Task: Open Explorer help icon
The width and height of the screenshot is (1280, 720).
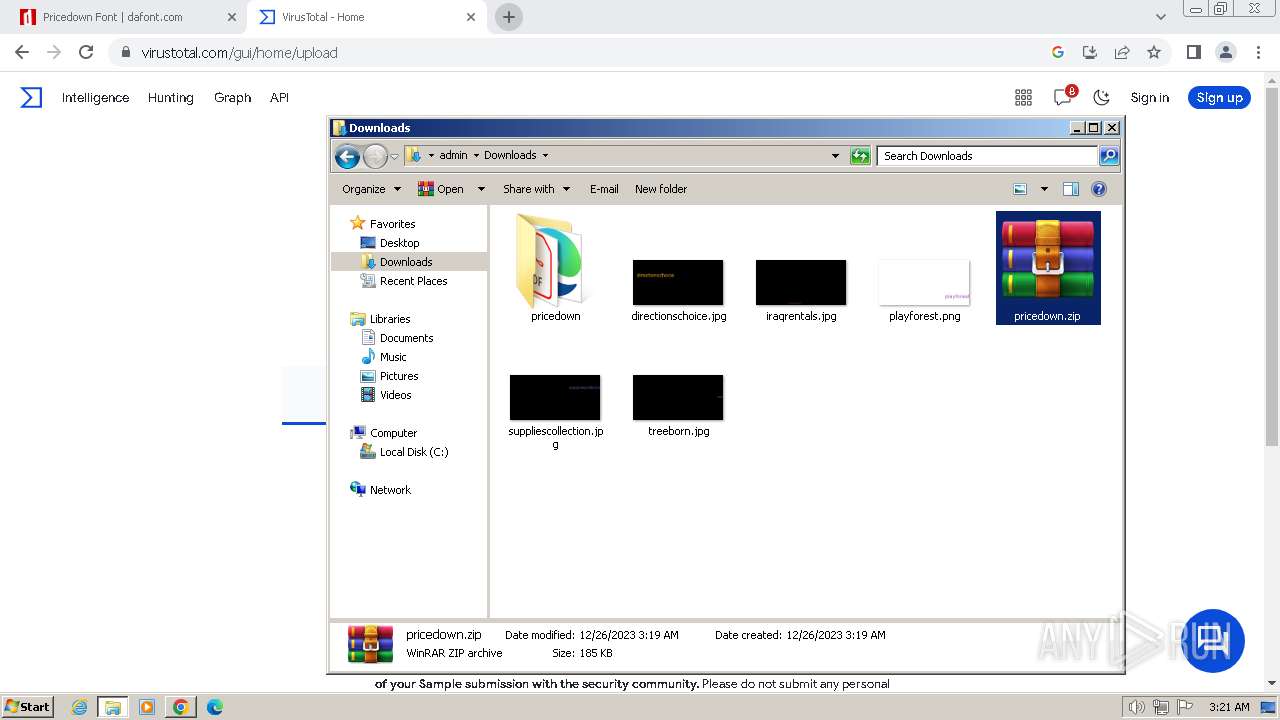Action: [1099, 189]
